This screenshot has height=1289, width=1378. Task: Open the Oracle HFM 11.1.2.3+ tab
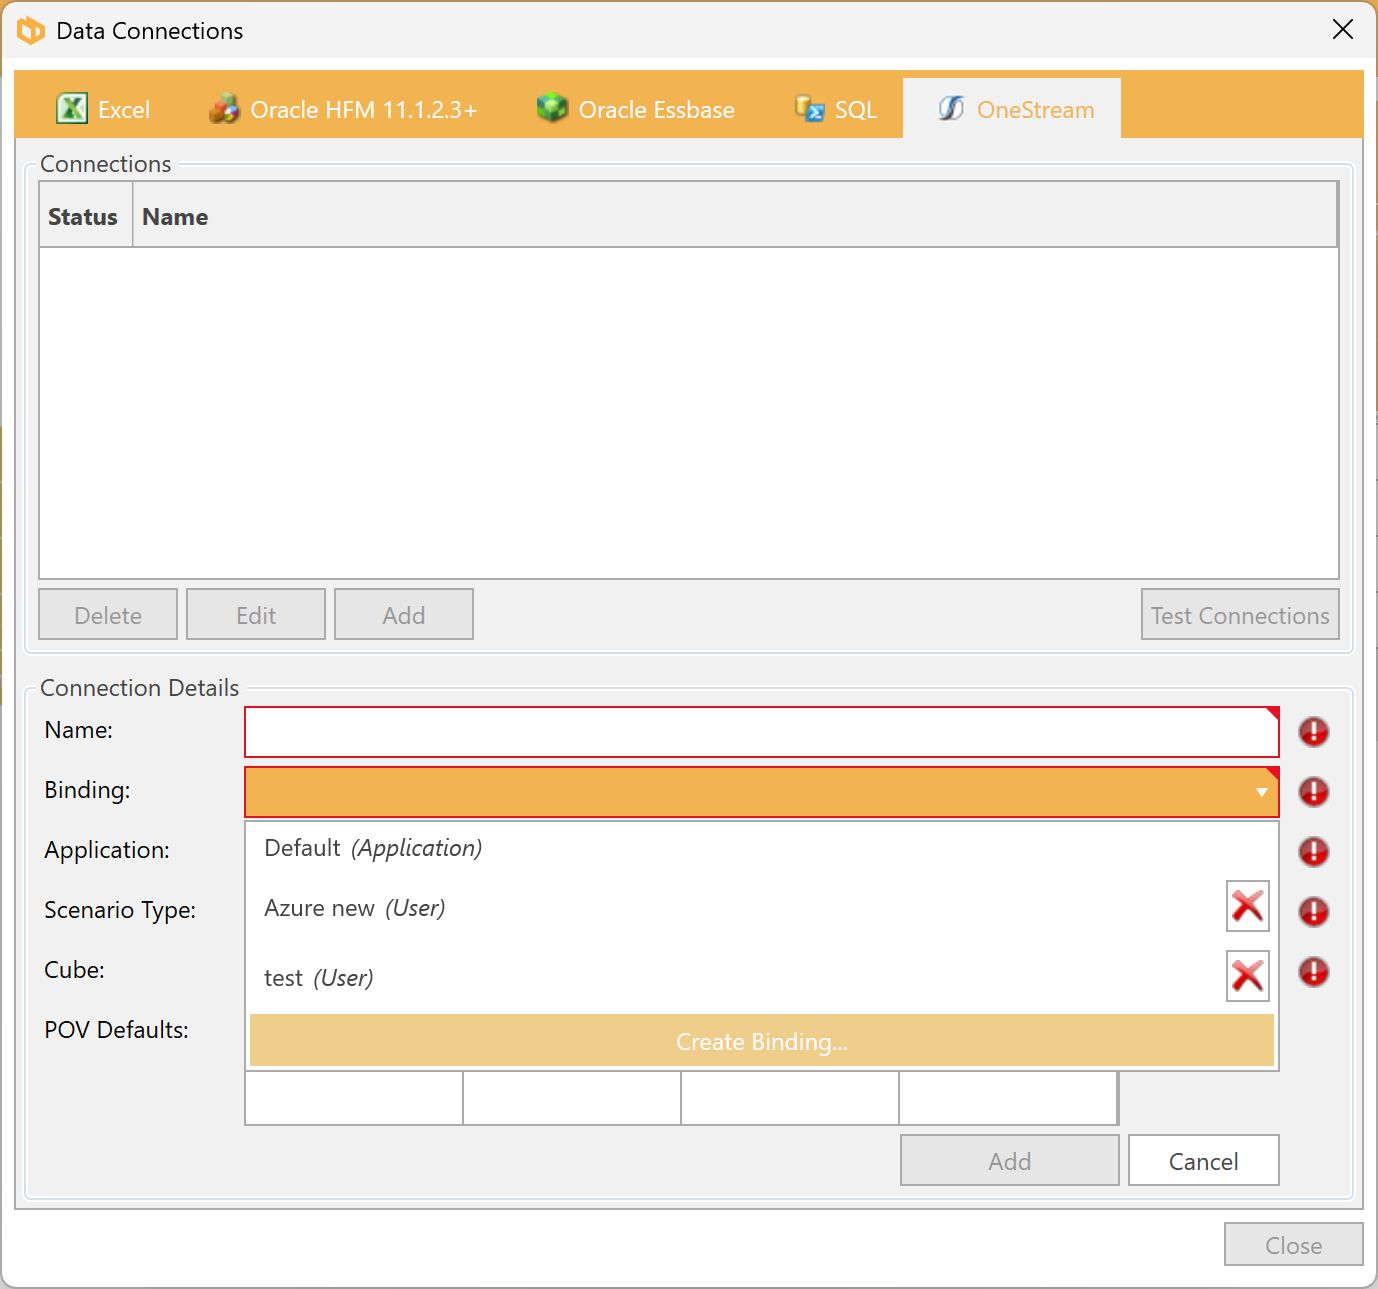pyautogui.click(x=343, y=108)
